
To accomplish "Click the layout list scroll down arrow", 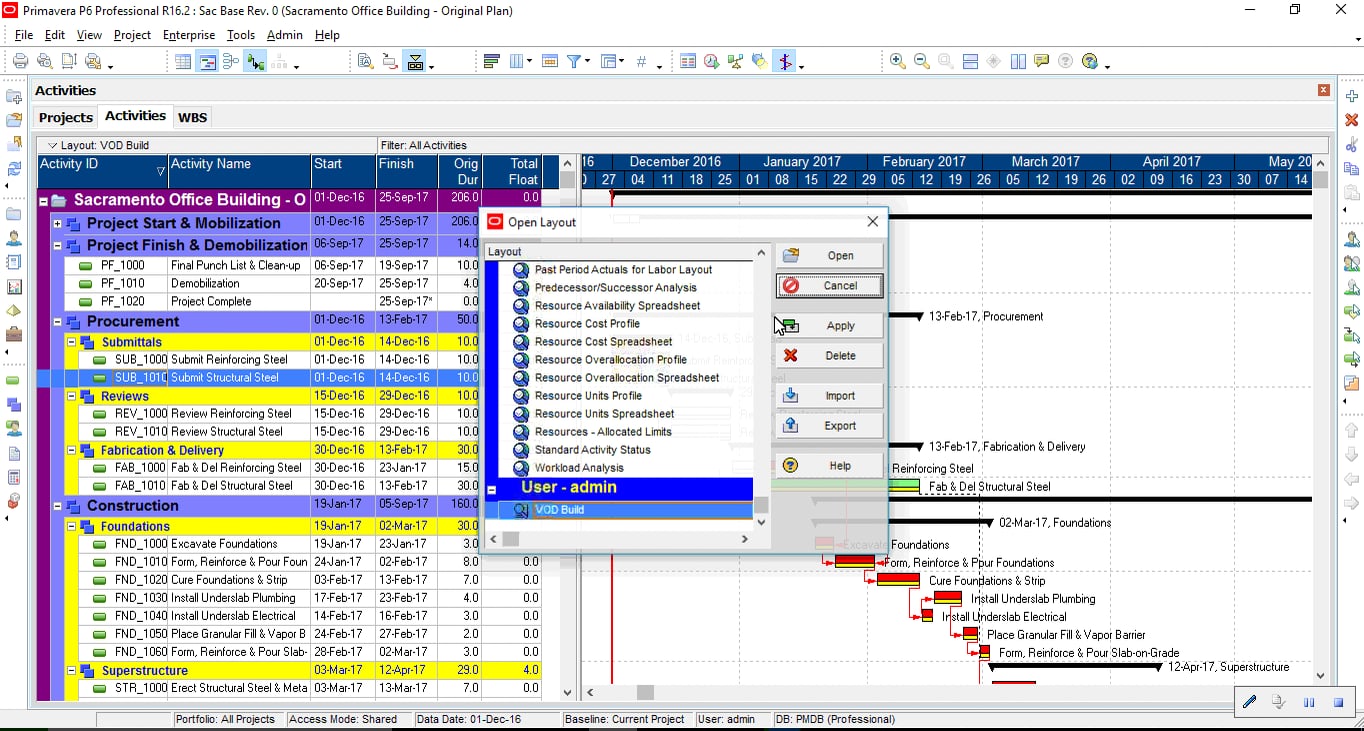I will pos(761,522).
